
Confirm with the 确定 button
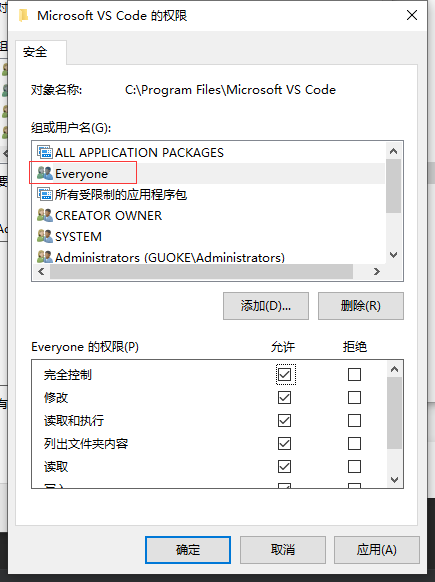[188, 550]
